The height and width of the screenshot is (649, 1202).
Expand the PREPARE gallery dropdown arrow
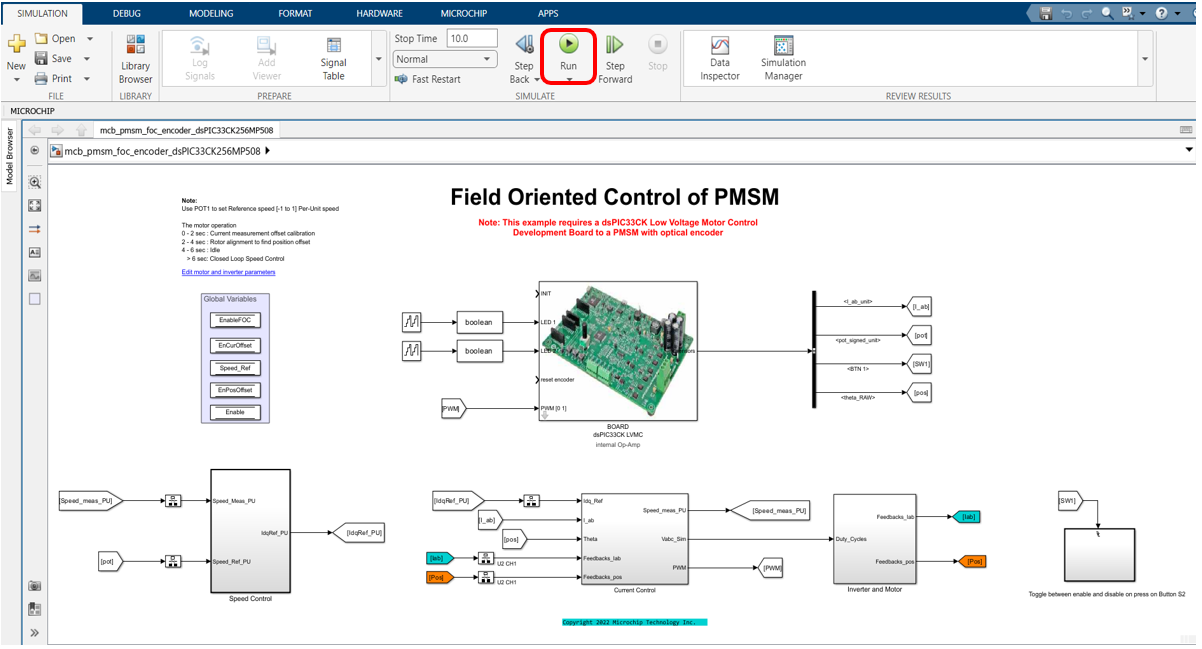[x=378, y=59]
